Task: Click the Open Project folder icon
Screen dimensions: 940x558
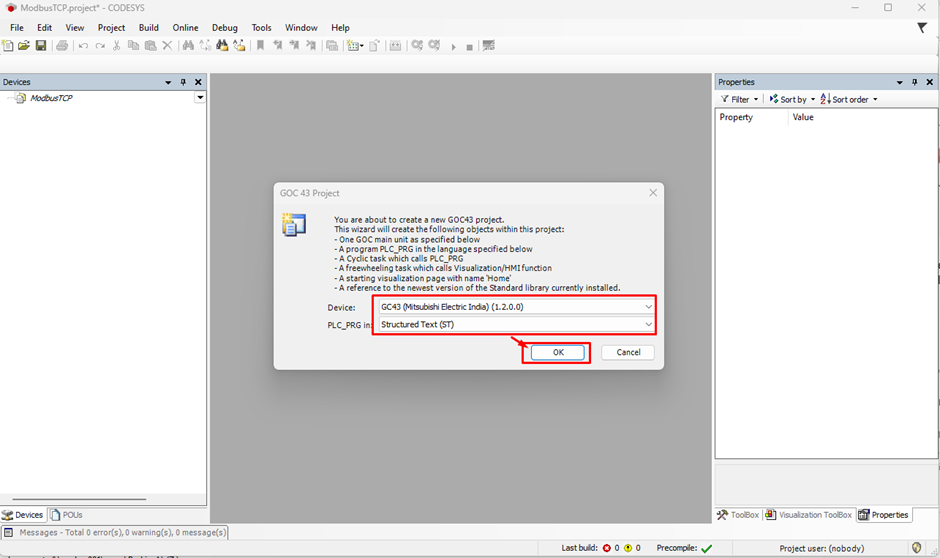Action: click(x=24, y=46)
